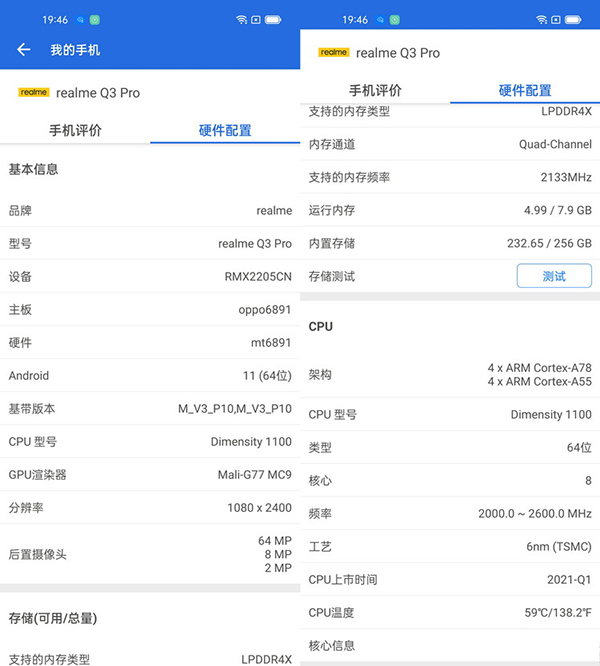Tap the realme logo badge in the right screen

(x=333, y=52)
